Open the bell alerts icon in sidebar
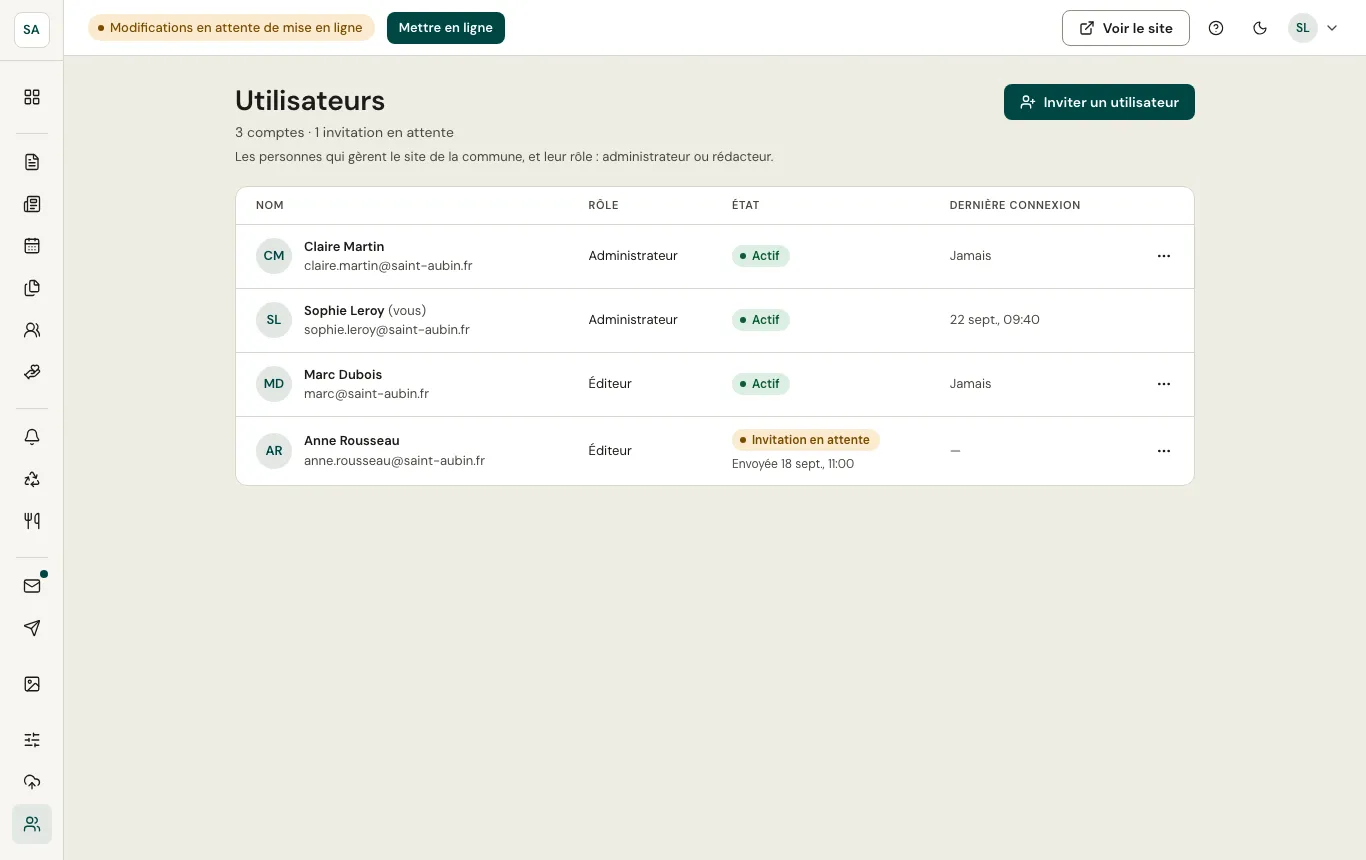This screenshot has width=1366, height=860. (x=32, y=437)
